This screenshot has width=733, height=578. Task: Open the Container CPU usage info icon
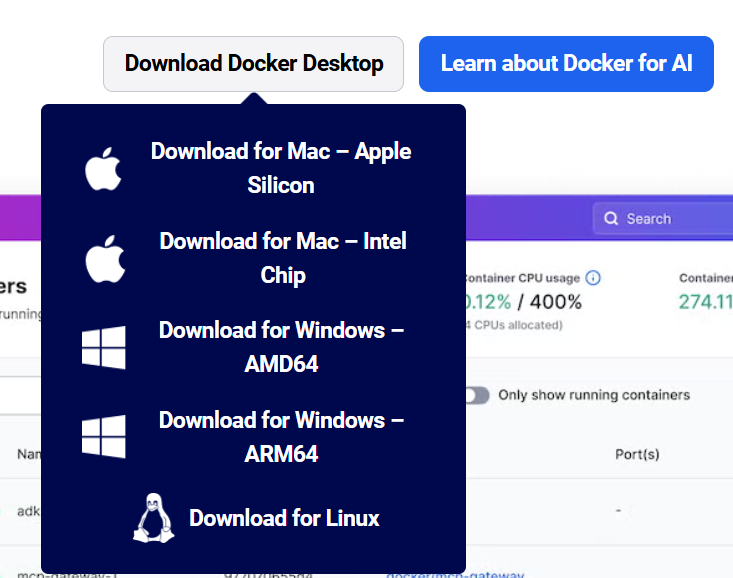click(x=593, y=278)
